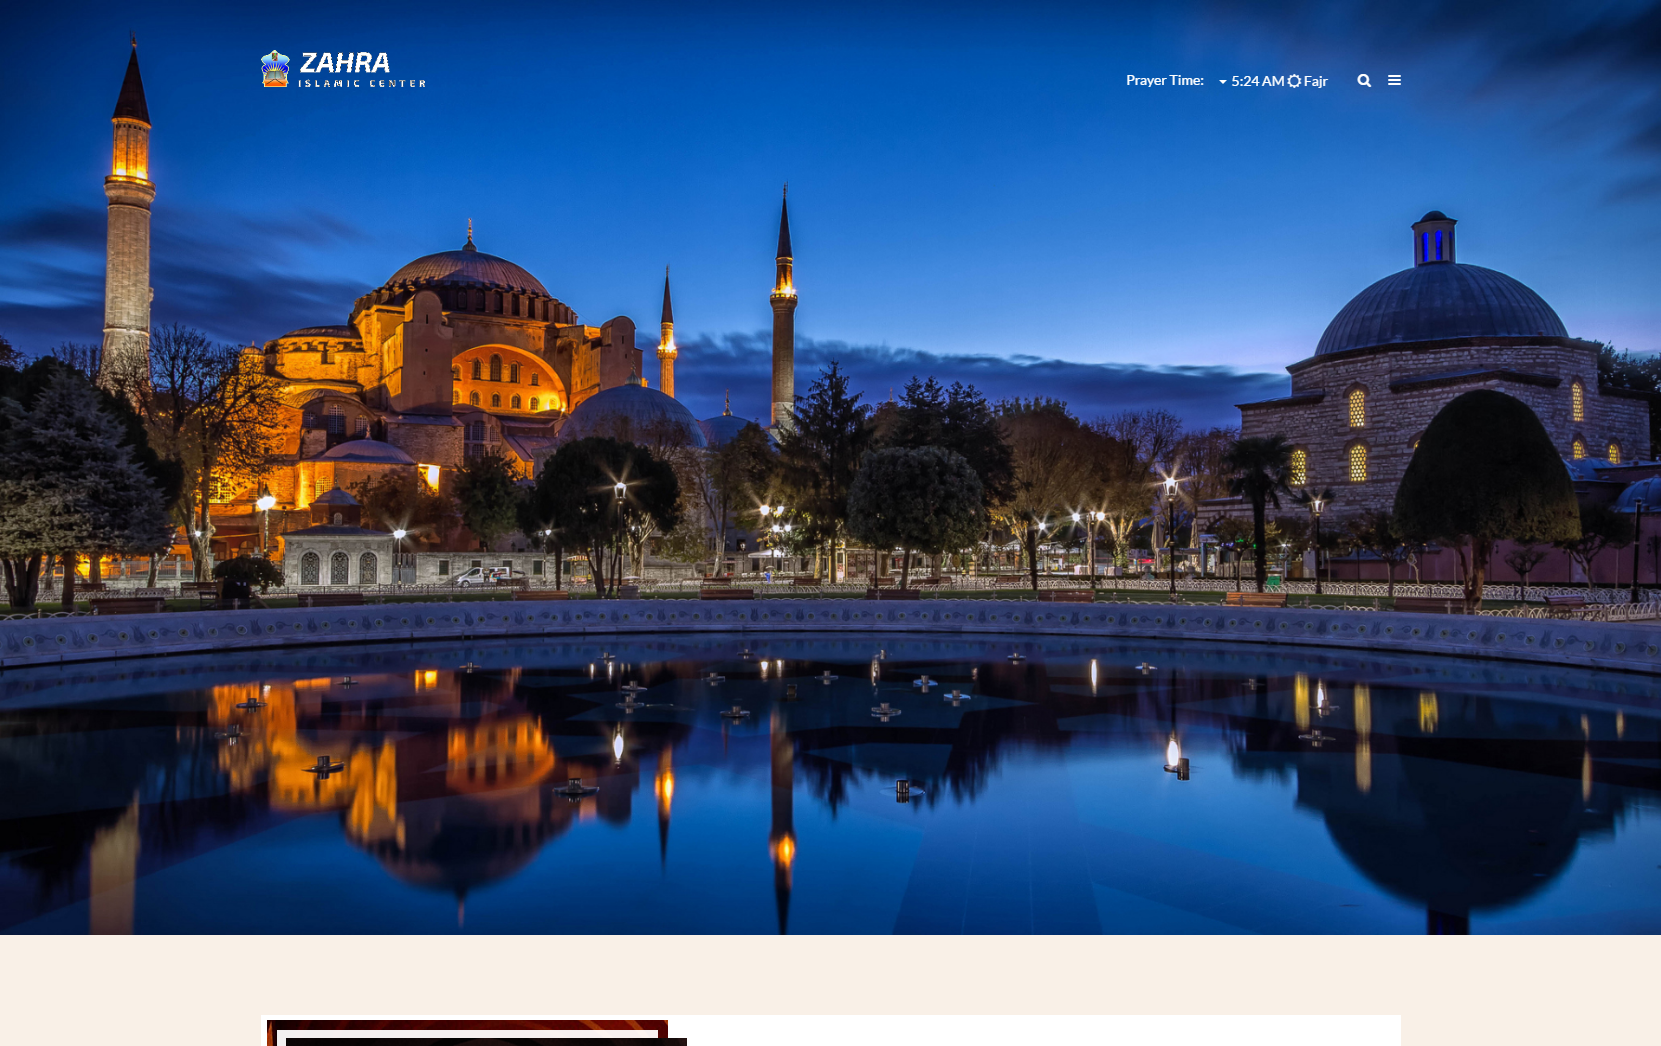Select the Fajr prayer name

click(1316, 81)
